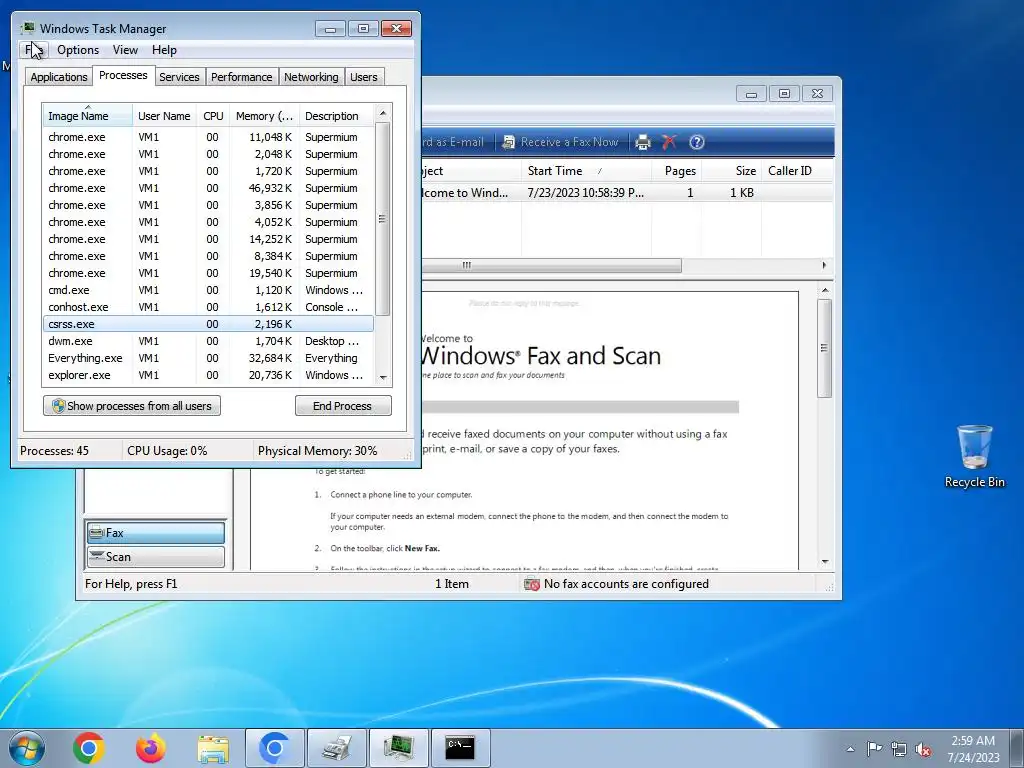Click the Command Prompt taskbar icon

point(461,748)
